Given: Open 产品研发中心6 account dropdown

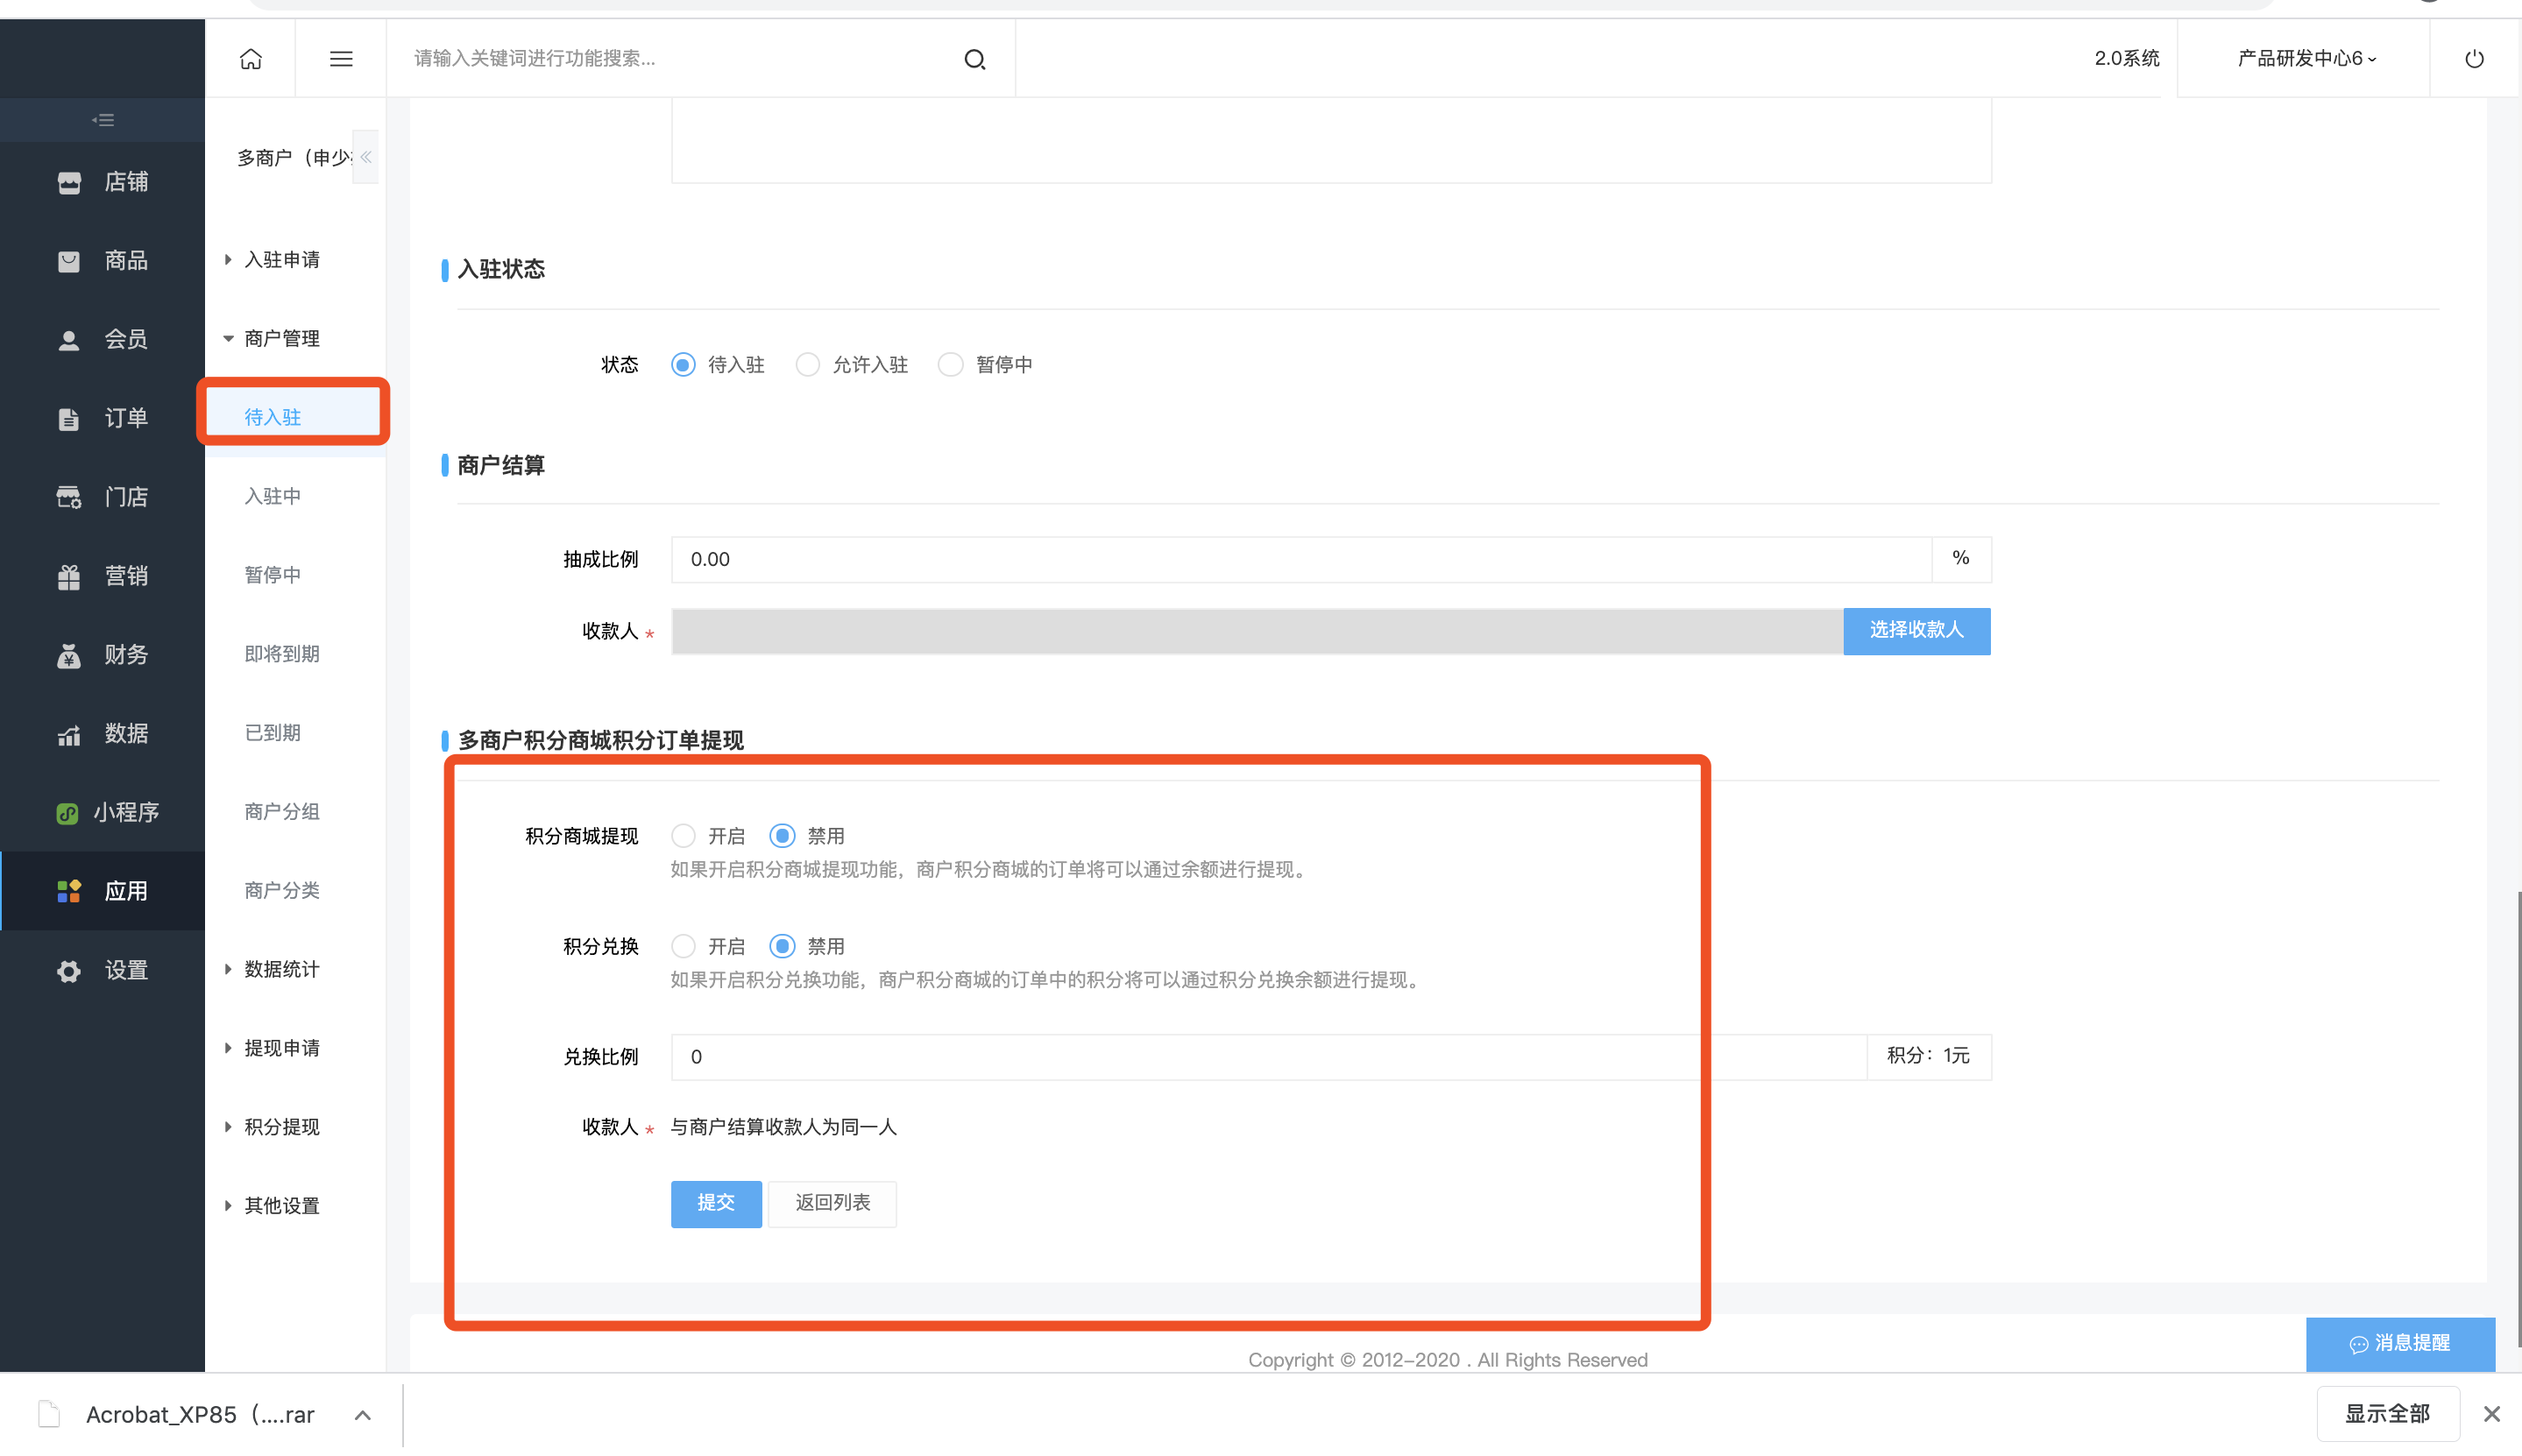Looking at the screenshot, I should coord(2306,59).
